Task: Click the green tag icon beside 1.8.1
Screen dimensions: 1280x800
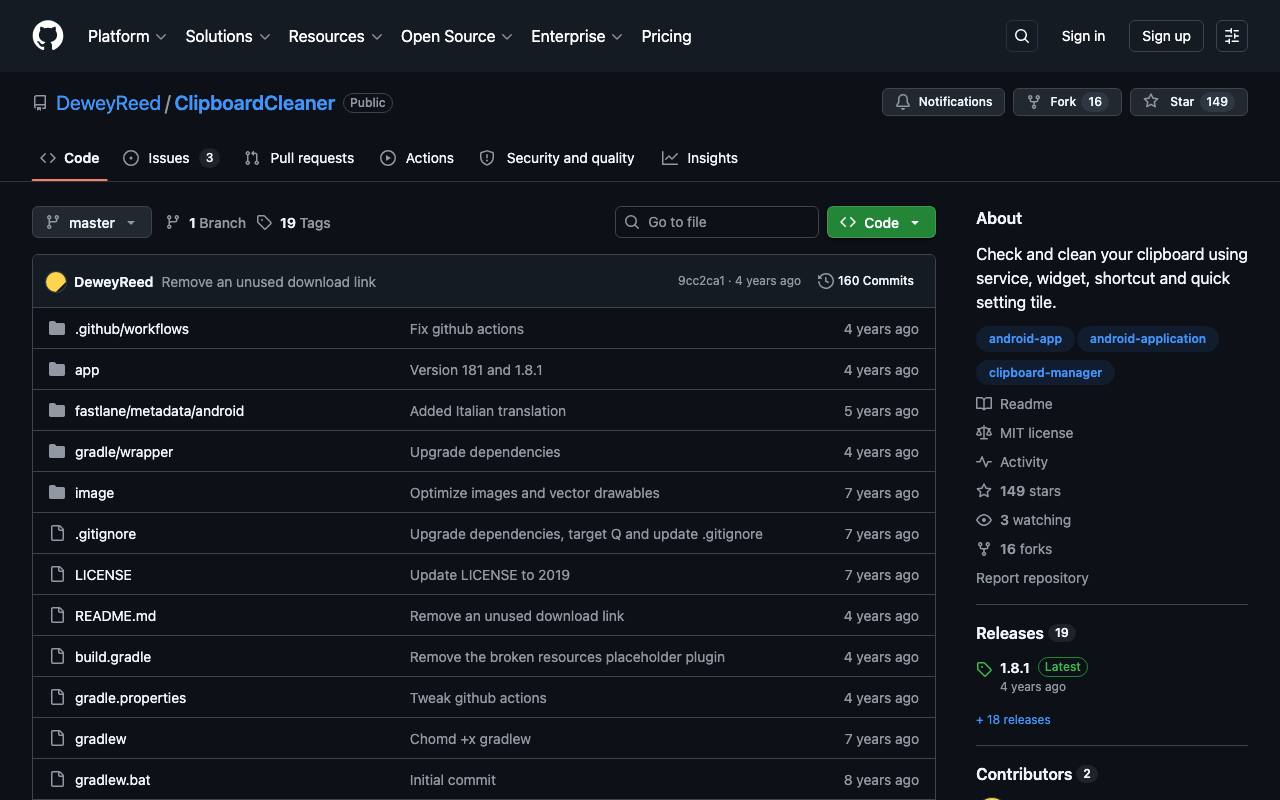Action: (984, 669)
